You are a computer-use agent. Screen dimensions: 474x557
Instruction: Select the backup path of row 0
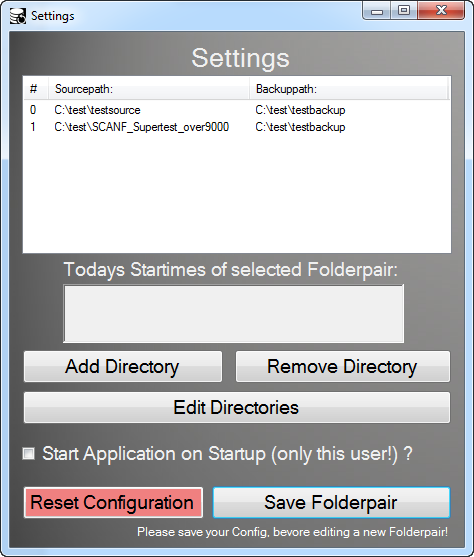[x=300, y=110]
